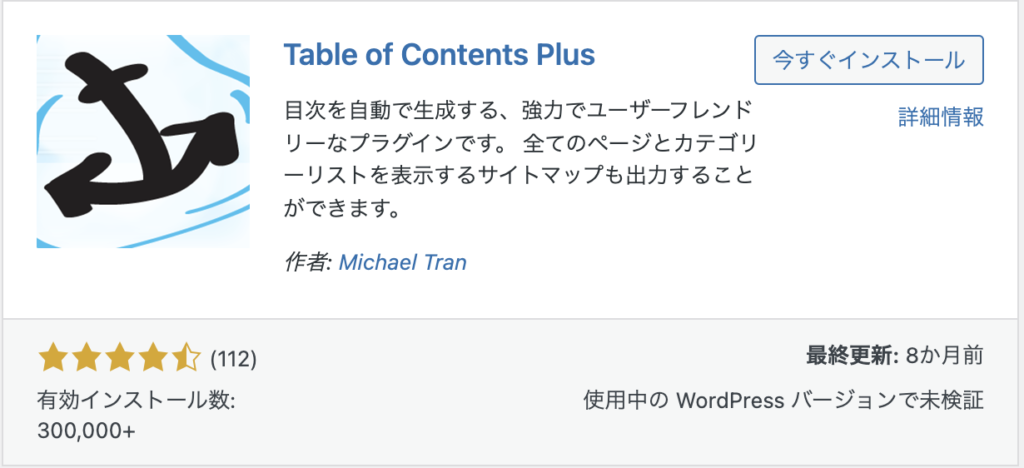Click the WordPress version compatibility notice
The image size is (1024, 468).
[784, 401]
